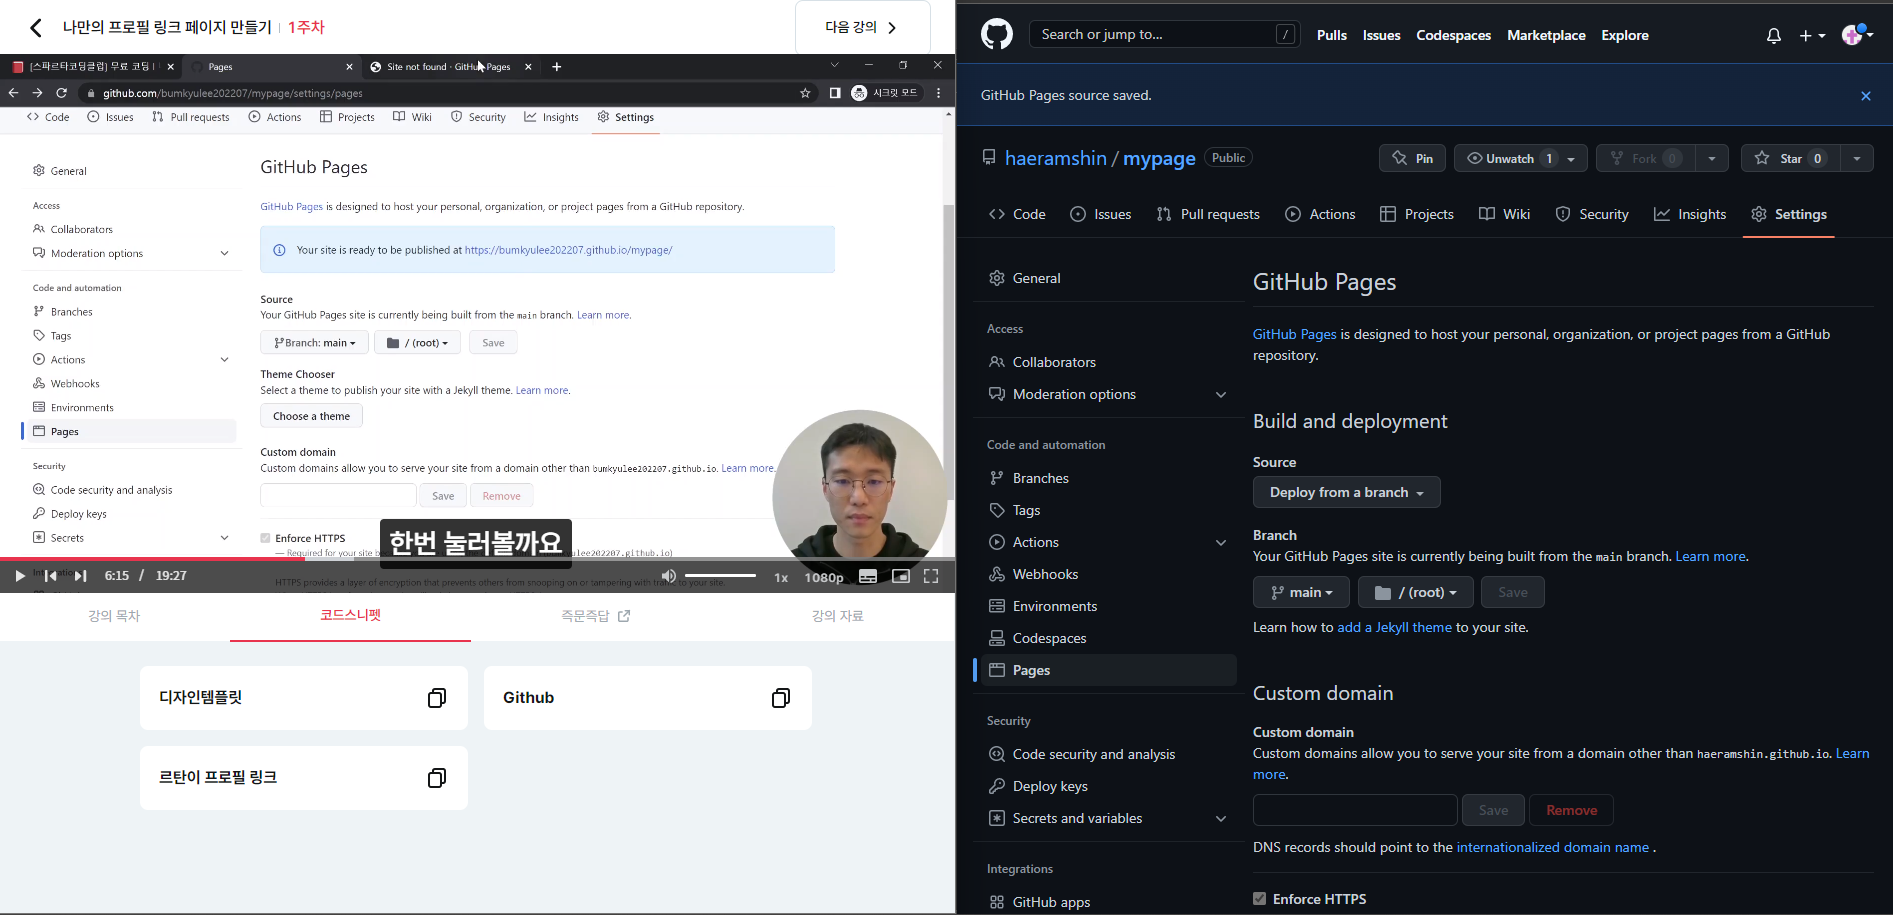Reload the page in the video browser
Viewport: 1893px width, 915px height.
[61, 93]
